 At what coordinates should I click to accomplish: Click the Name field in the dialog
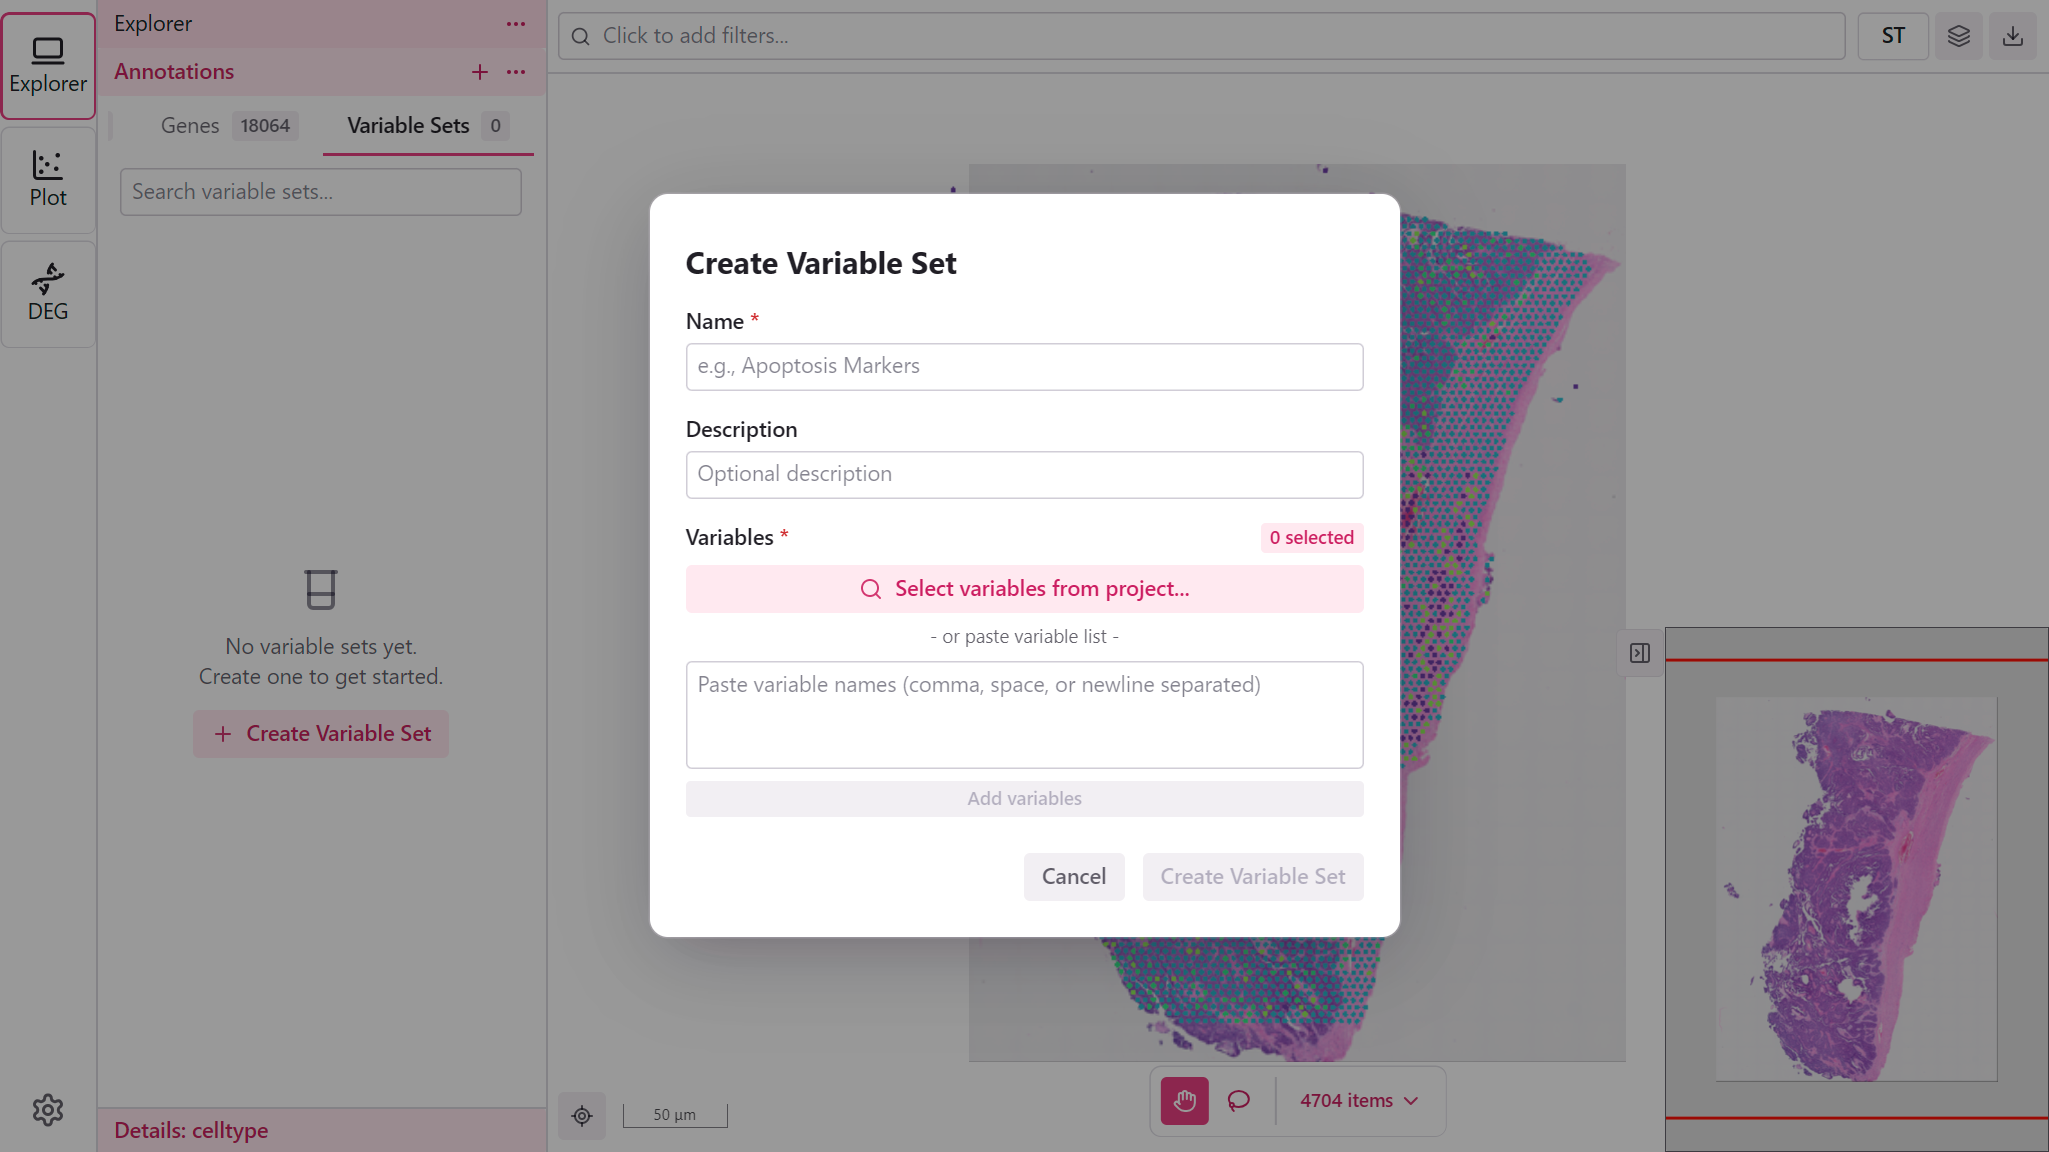(1023, 366)
